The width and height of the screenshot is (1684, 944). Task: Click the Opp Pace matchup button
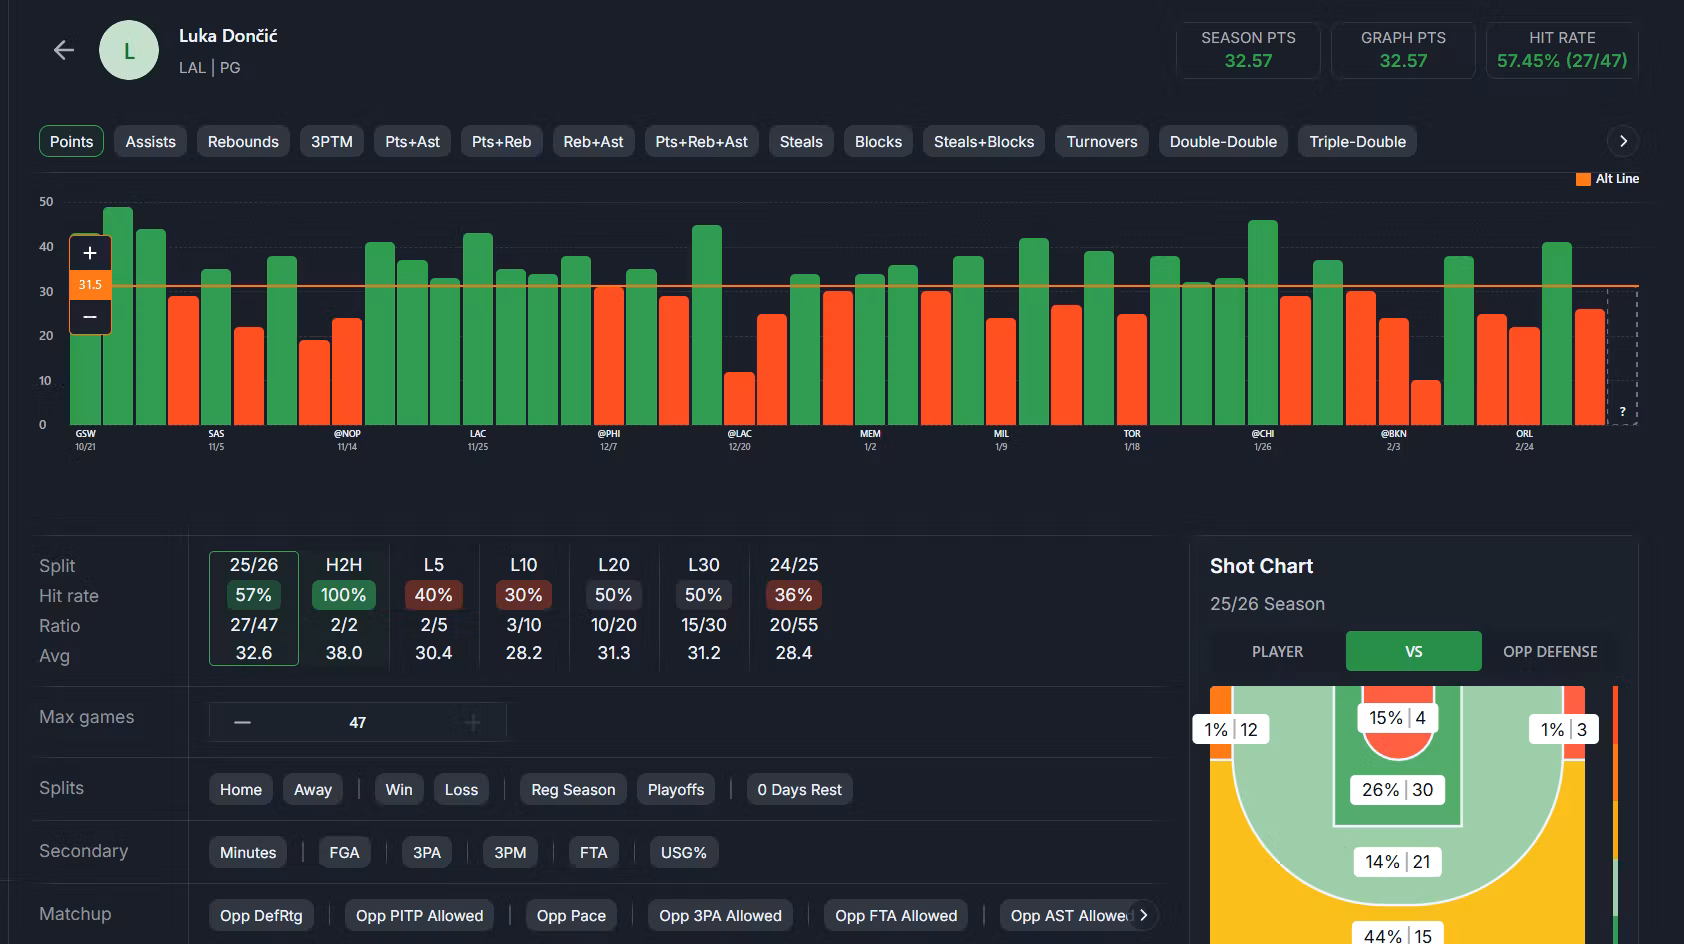point(571,916)
